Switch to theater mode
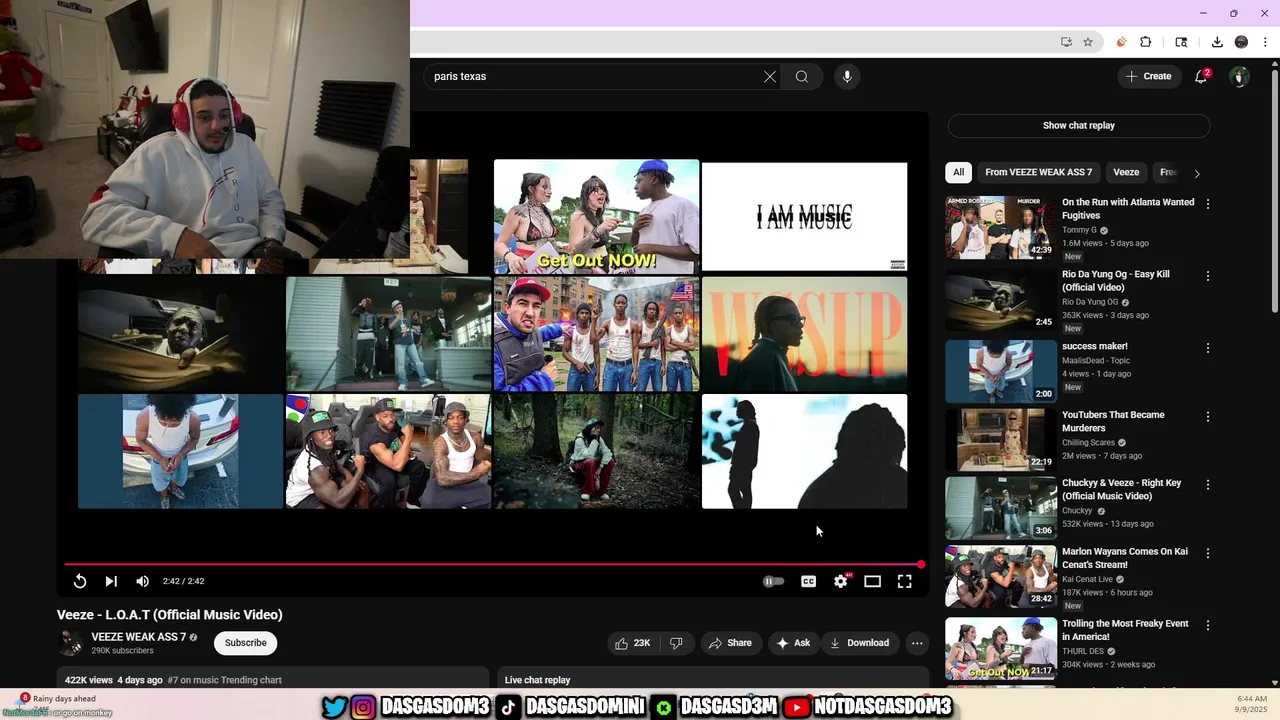Screen dimensions: 1280x720 click(x=872, y=581)
